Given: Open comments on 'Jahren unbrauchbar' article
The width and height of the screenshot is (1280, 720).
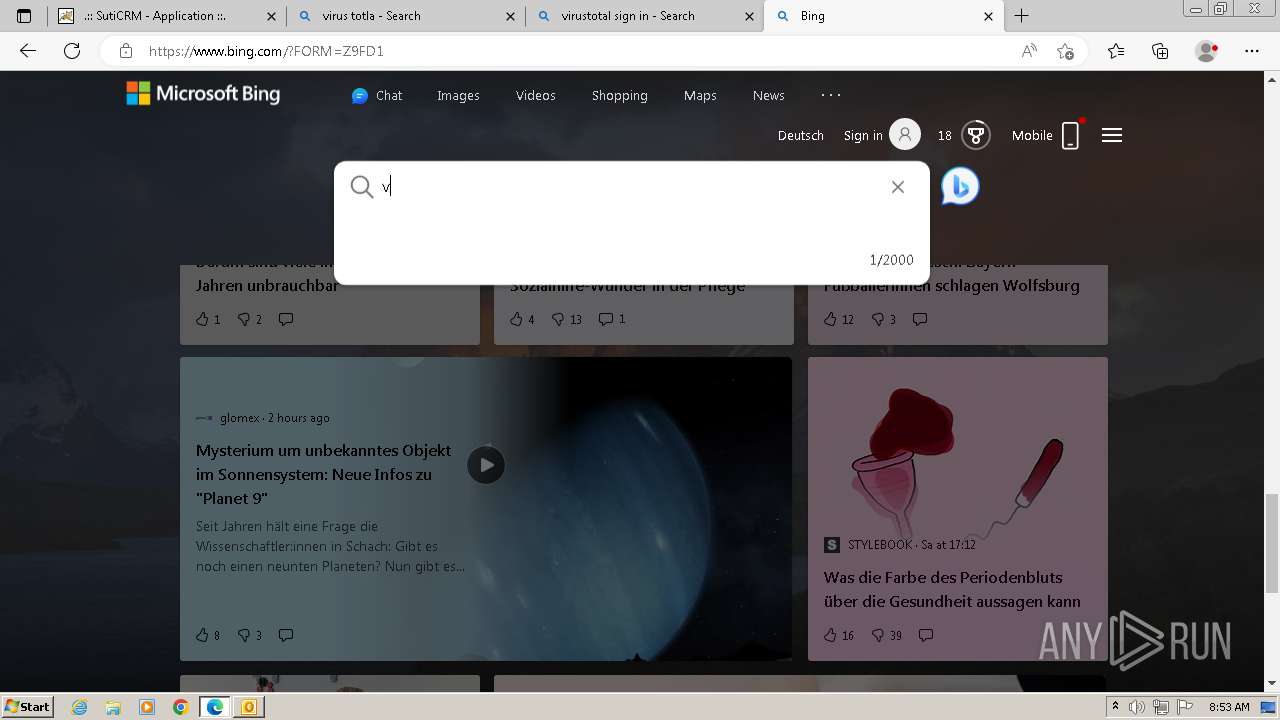Looking at the screenshot, I should [x=286, y=319].
